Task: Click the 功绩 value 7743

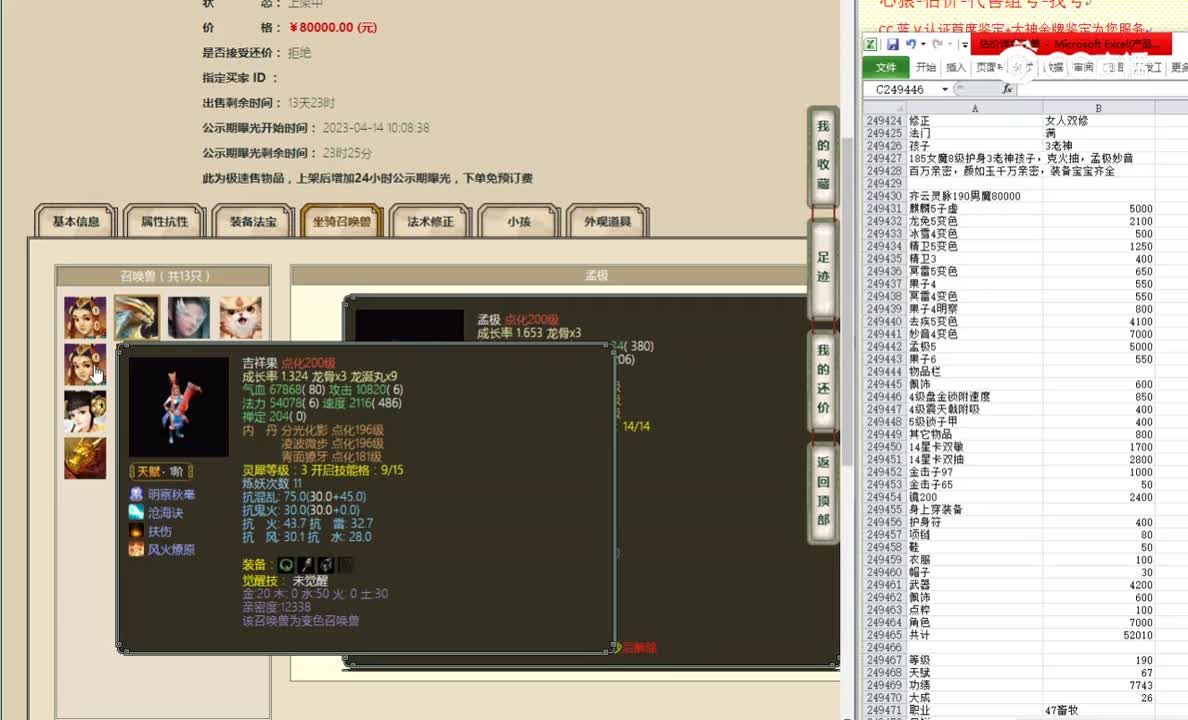Action: click(1140, 685)
